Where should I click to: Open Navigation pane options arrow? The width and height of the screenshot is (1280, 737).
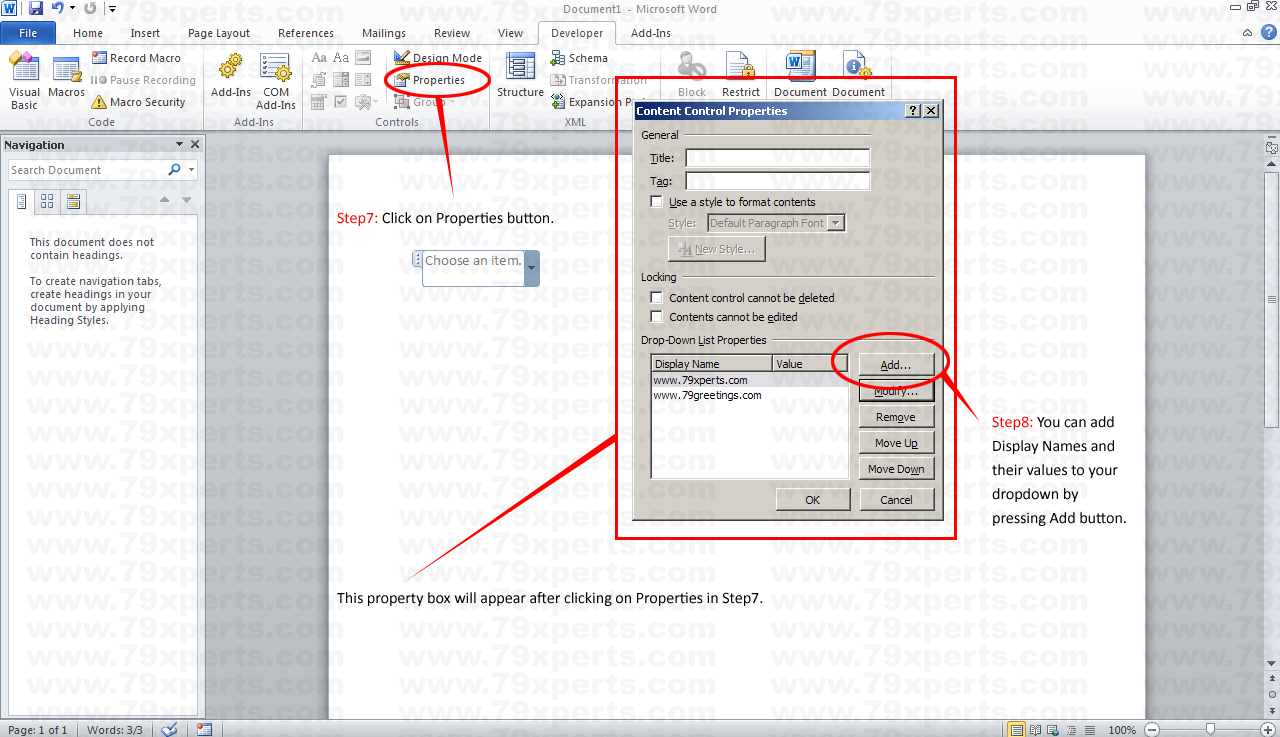pos(179,145)
